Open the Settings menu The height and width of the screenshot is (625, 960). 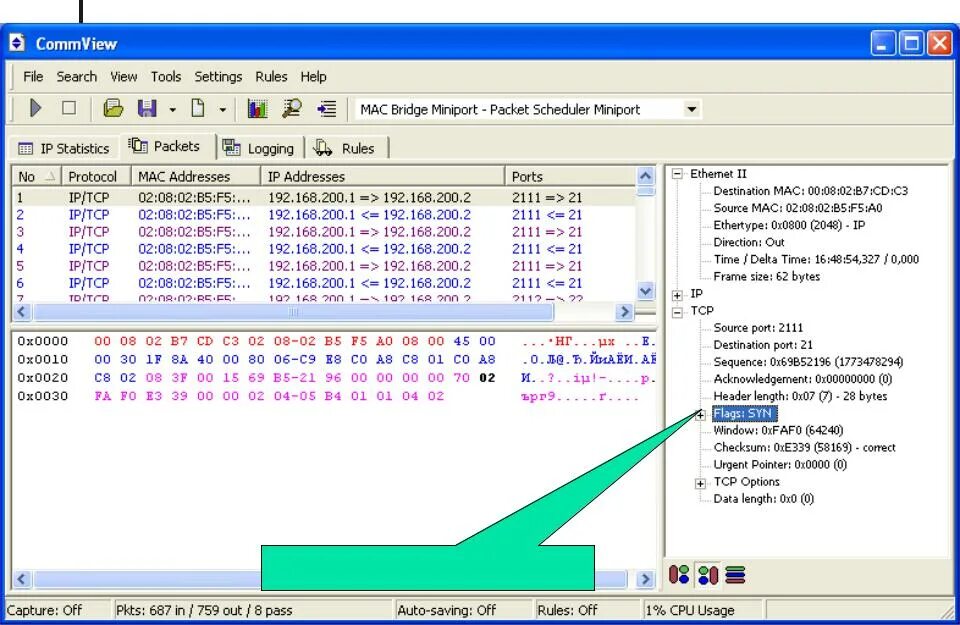[218, 77]
